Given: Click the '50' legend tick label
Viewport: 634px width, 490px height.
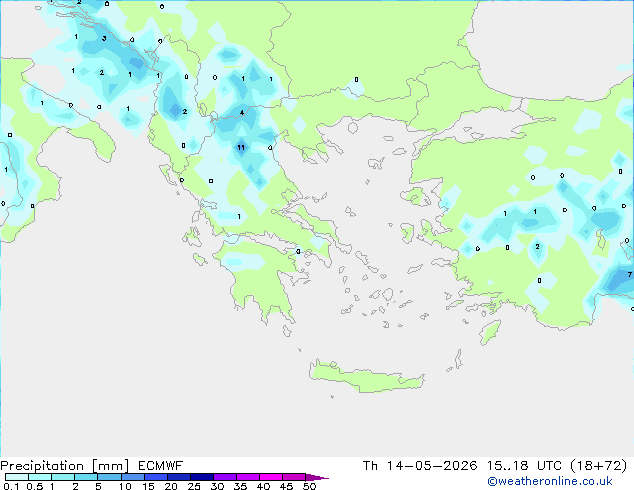Looking at the screenshot, I should pos(309,486).
